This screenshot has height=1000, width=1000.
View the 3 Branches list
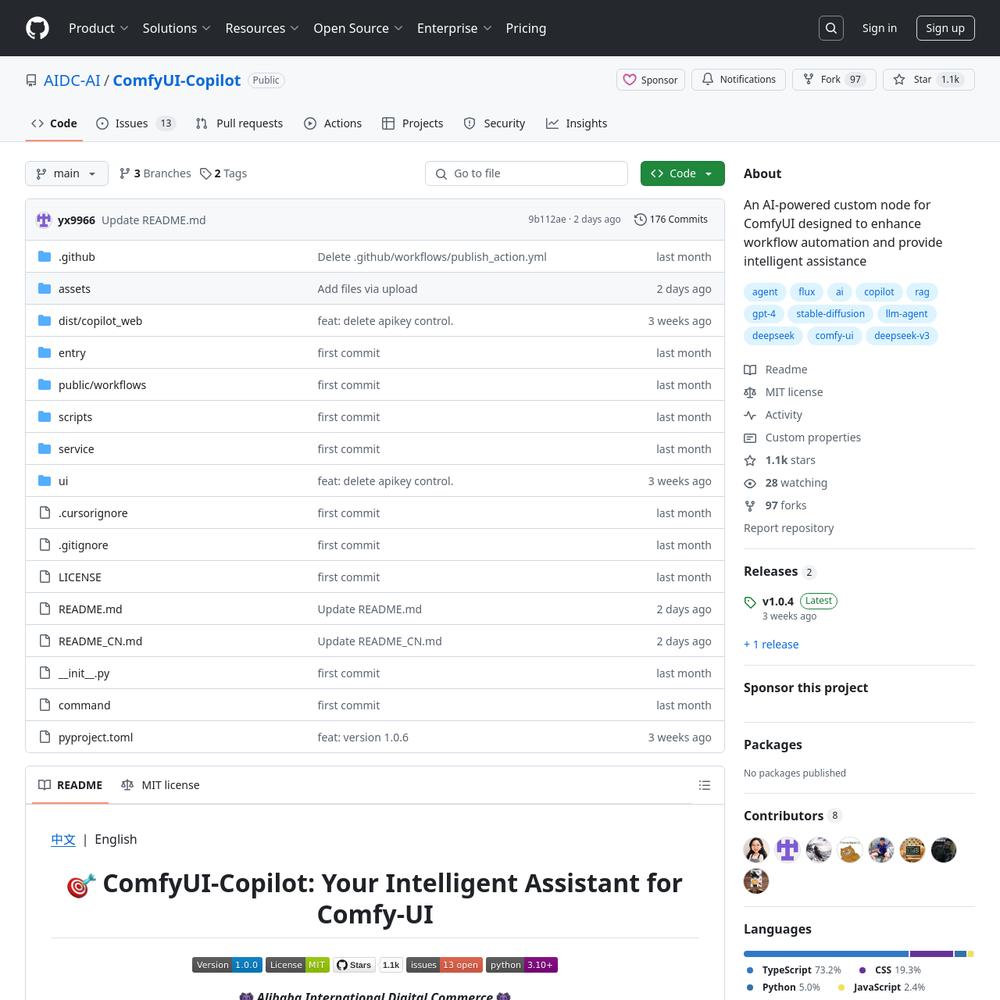click(155, 173)
